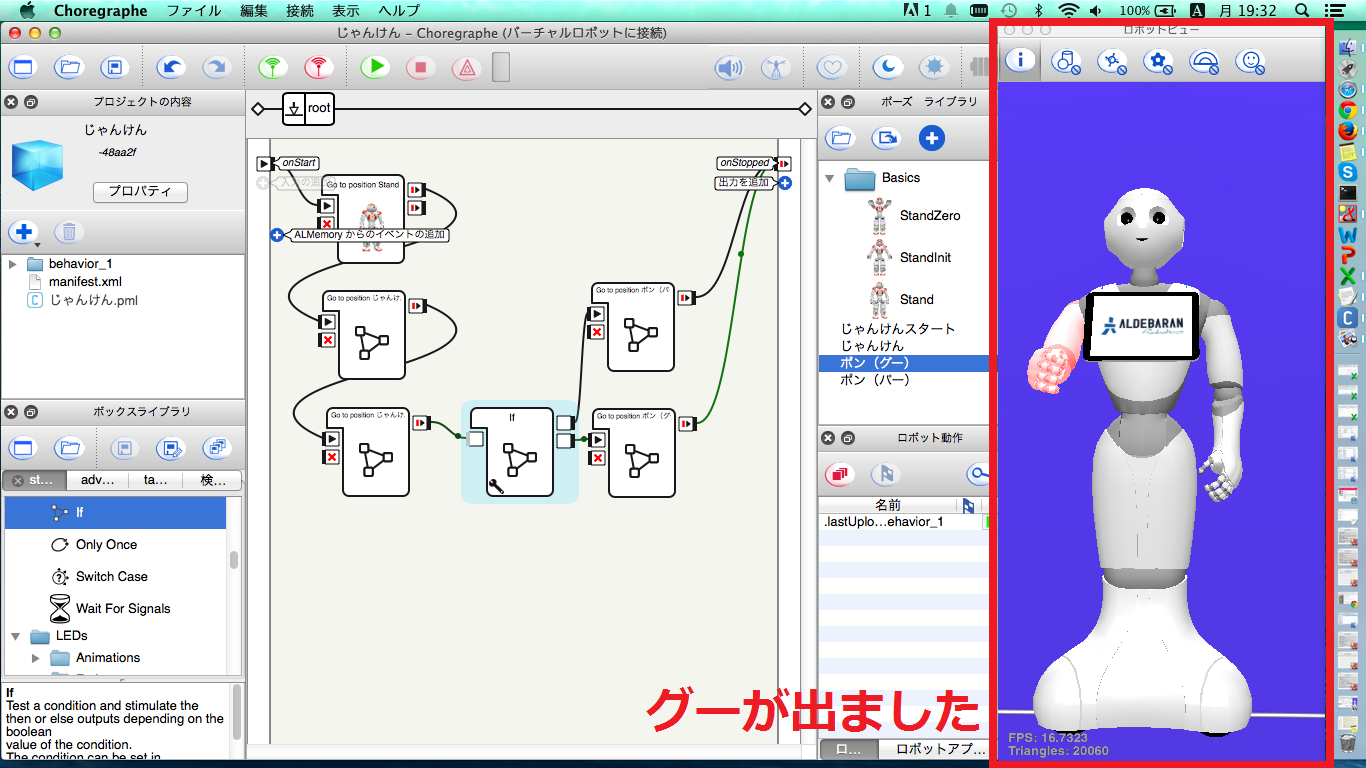Click the red Disconnect antenna icon
This screenshot has width=1366, height=768.
pos(319,68)
